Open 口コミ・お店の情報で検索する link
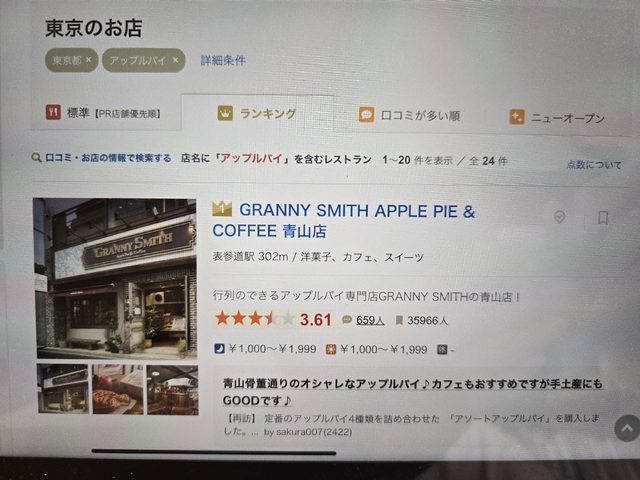The image size is (640, 480). (108, 158)
